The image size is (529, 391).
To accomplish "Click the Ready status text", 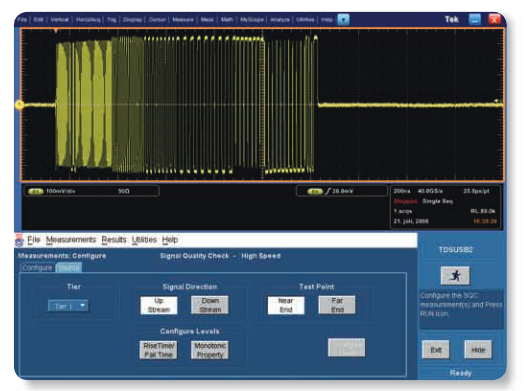I will (460, 373).
